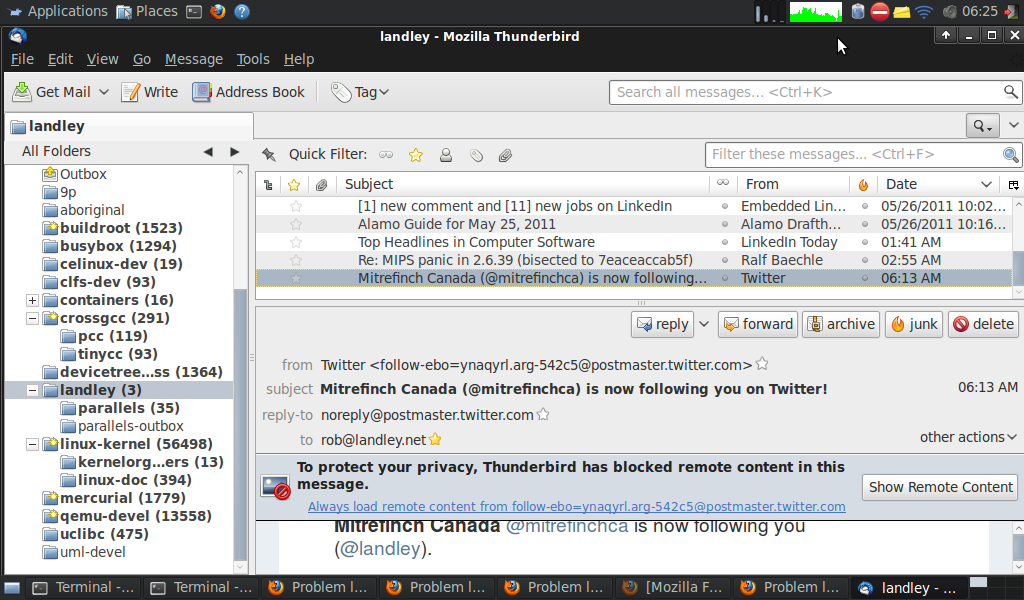
Task: Open the Help menu
Action: [298, 59]
